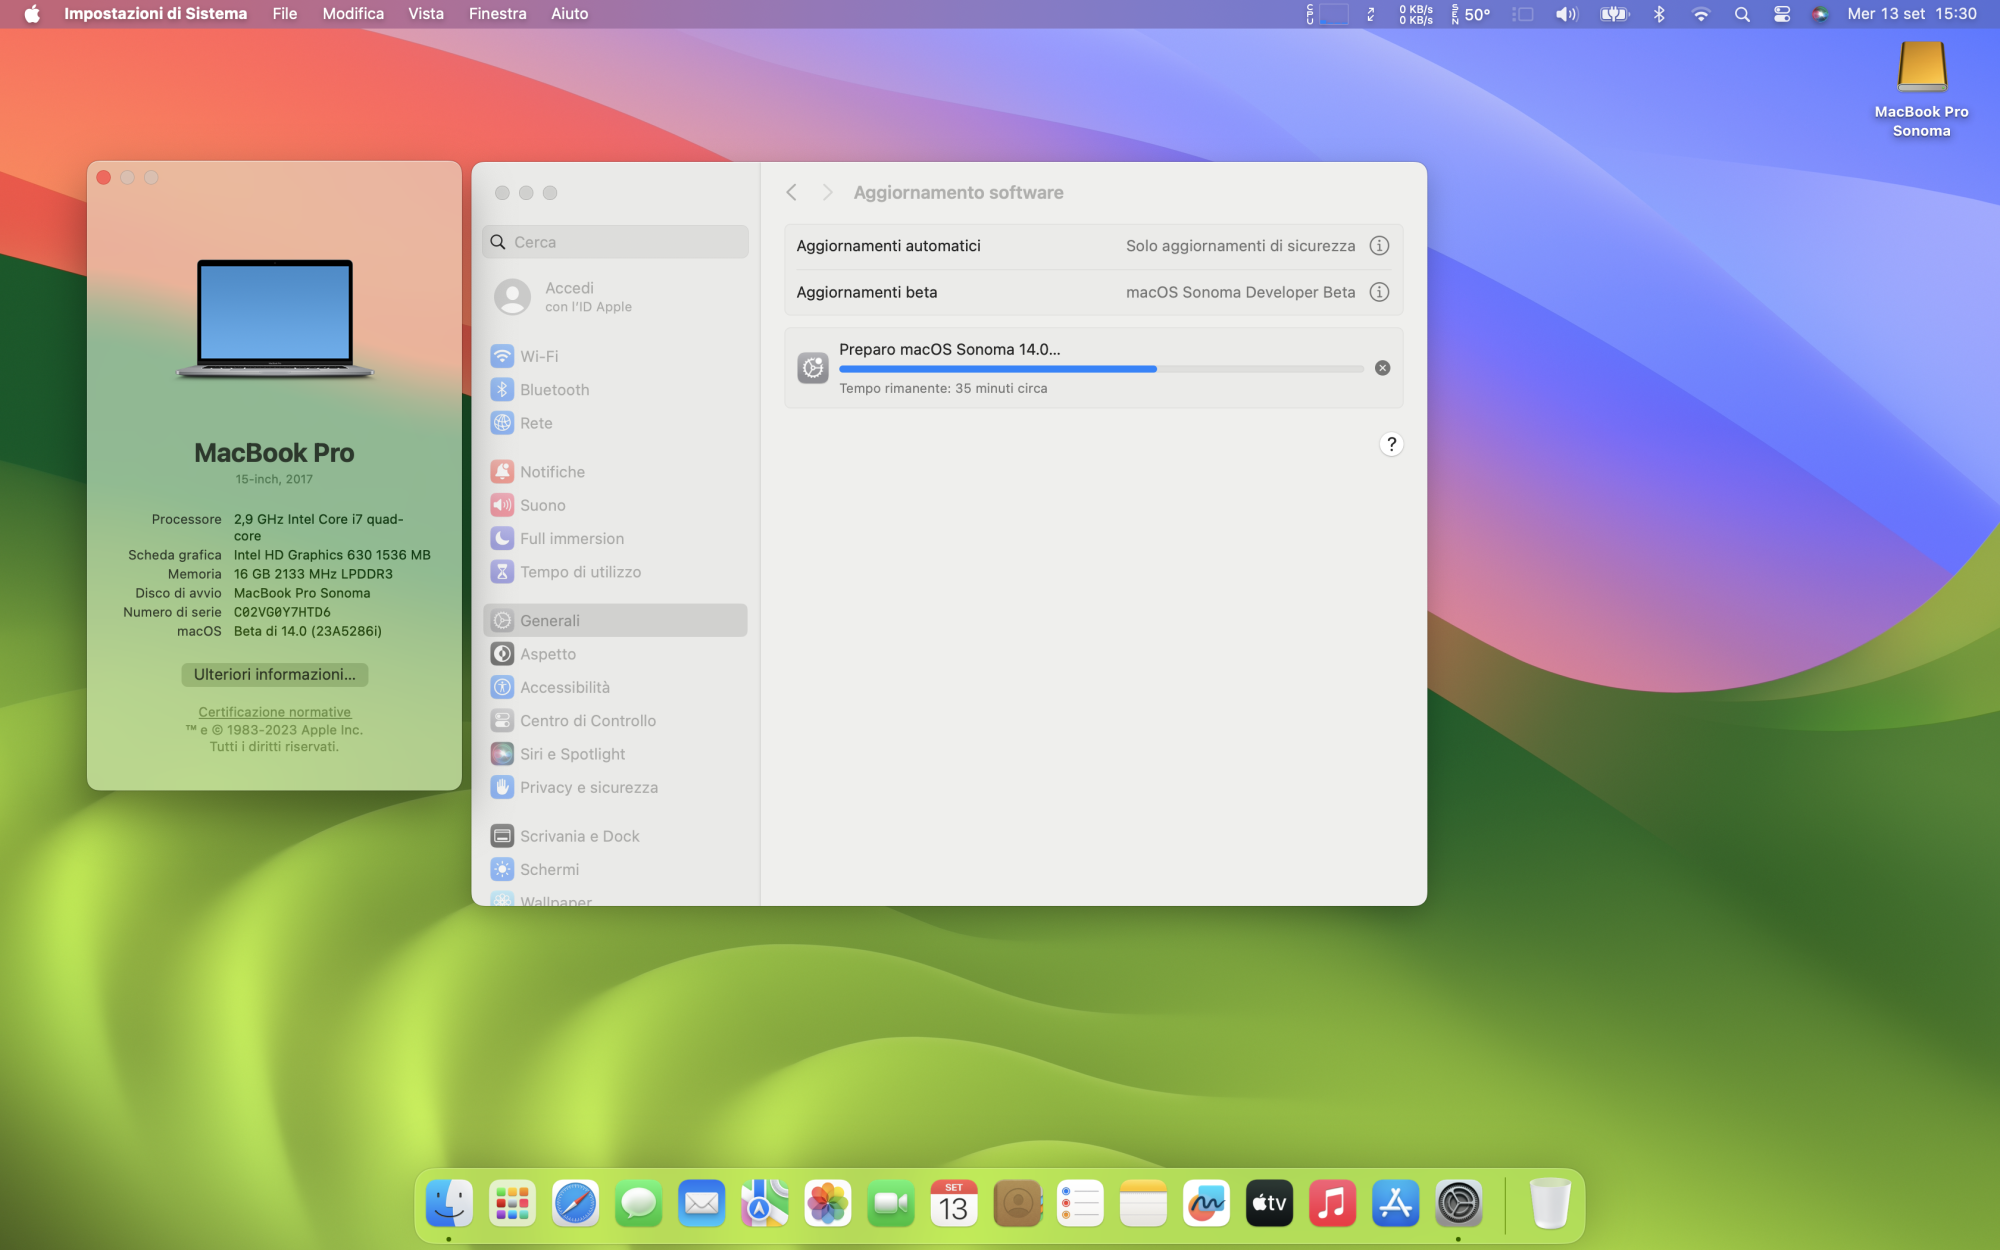Image resolution: width=2000 pixels, height=1250 pixels.
Task: Open the help question mark button
Action: (x=1391, y=444)
